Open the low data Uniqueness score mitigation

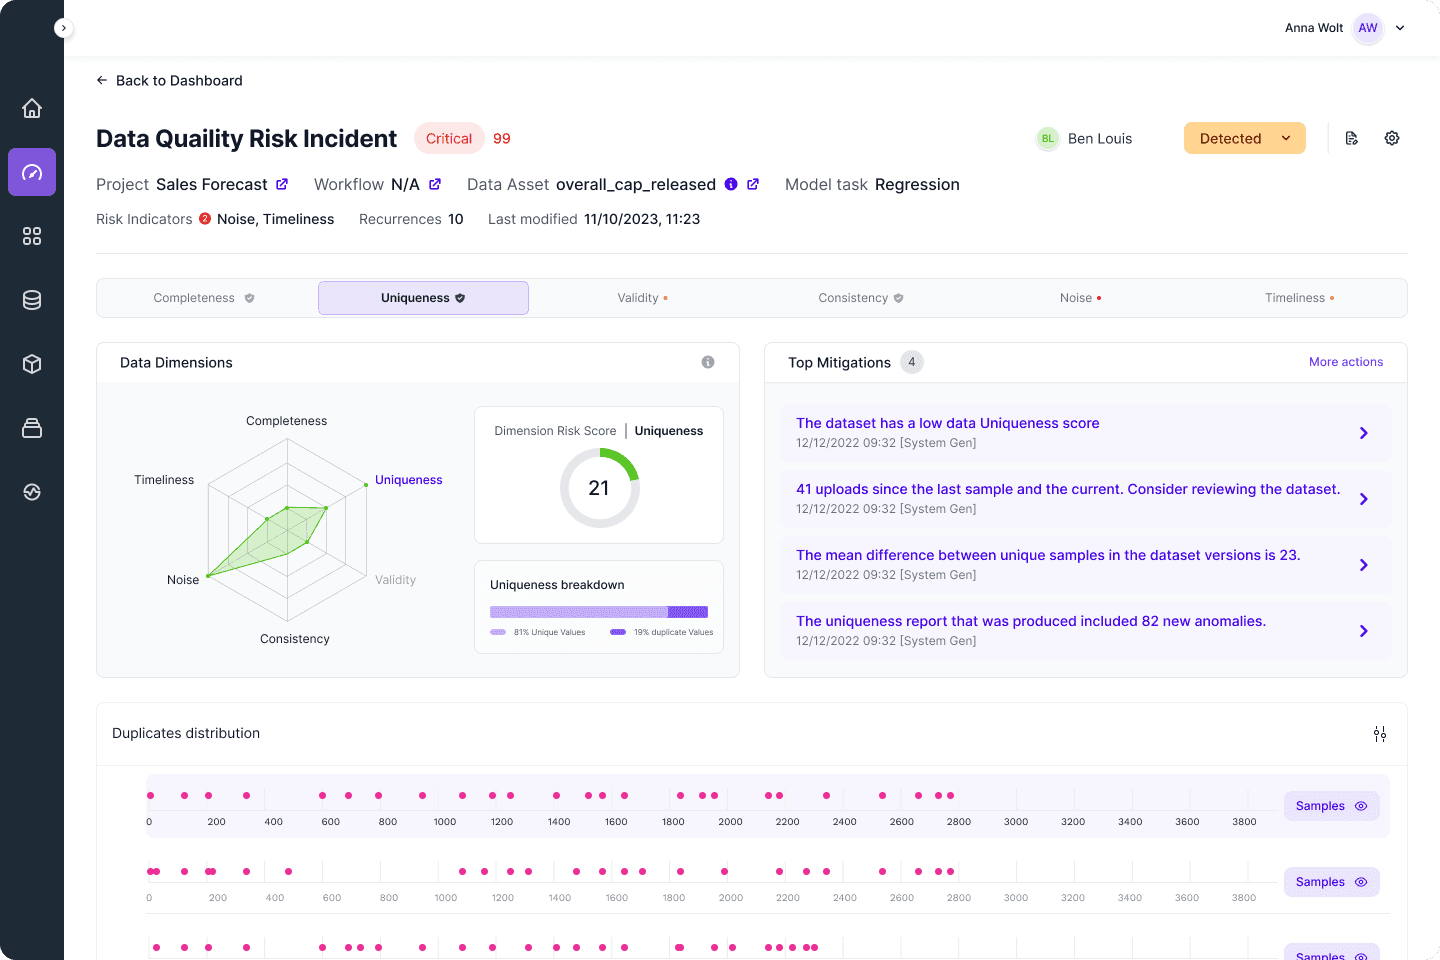pyautogui.click(x=1085, y=433)
